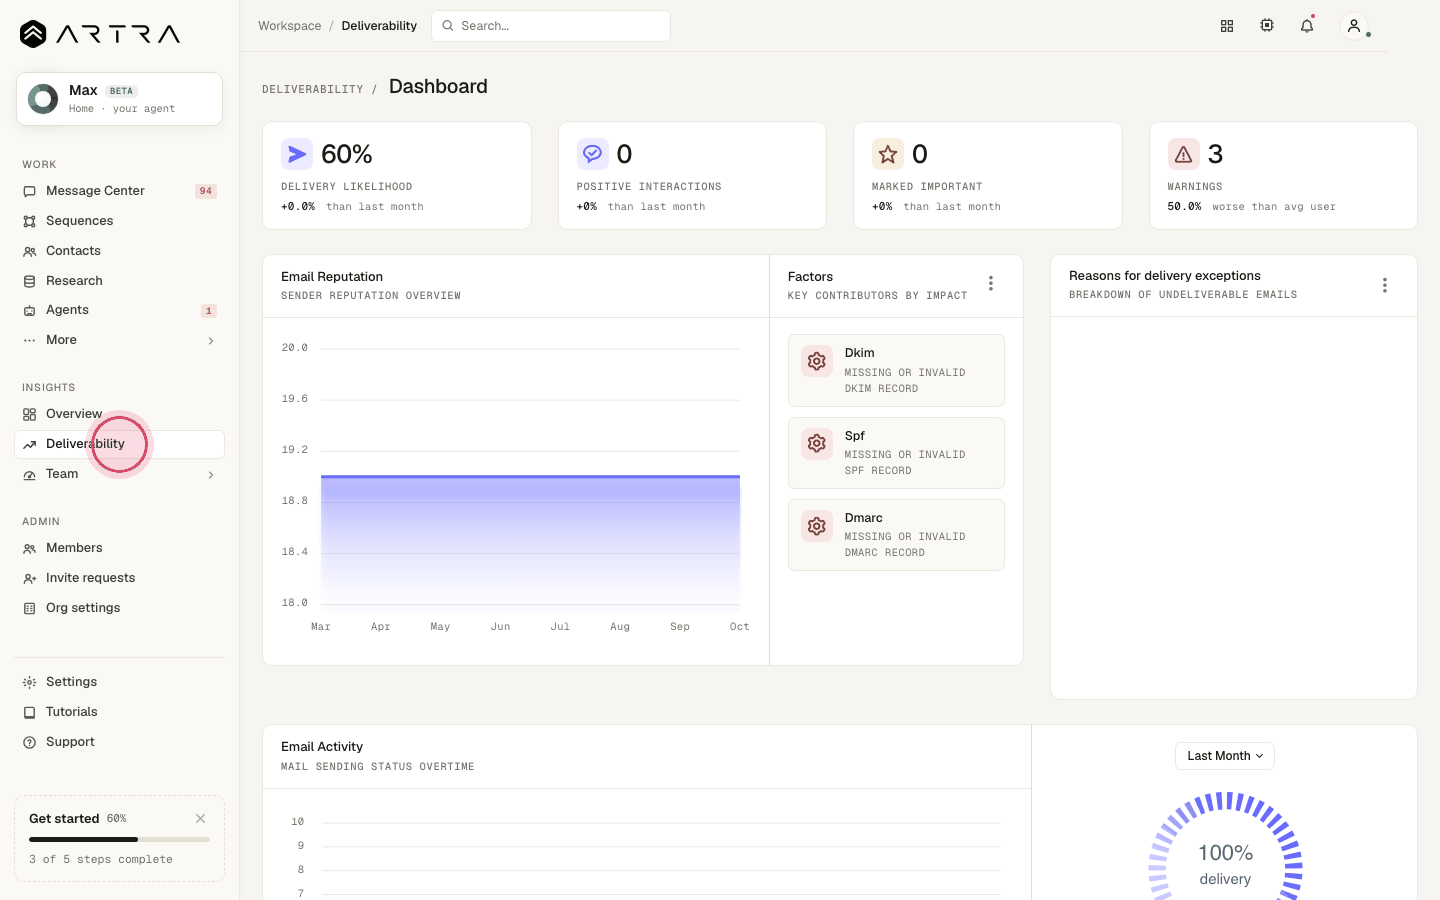Open Factors panel three-dot menu
The width and height of the screenshot is (1440, 900).
(x=991, y=284)
